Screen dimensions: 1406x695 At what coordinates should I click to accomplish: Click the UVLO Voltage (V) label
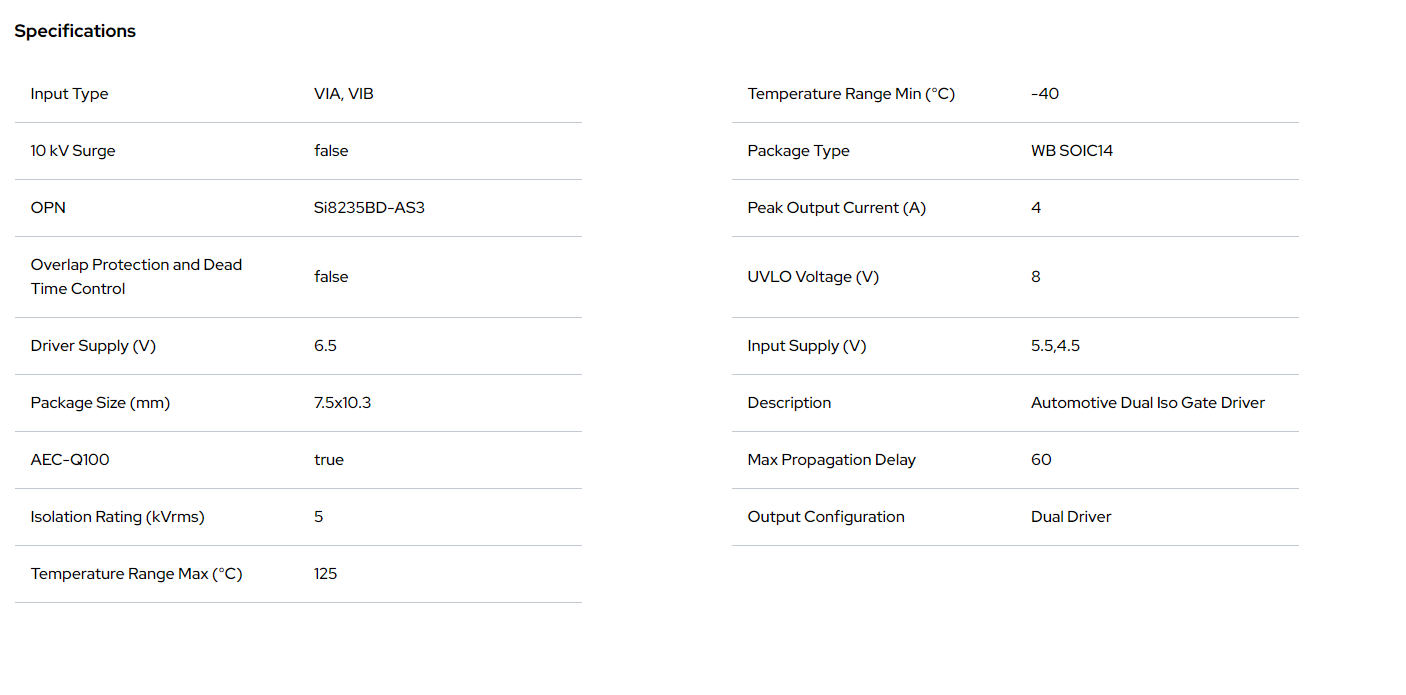click(813, 277)
